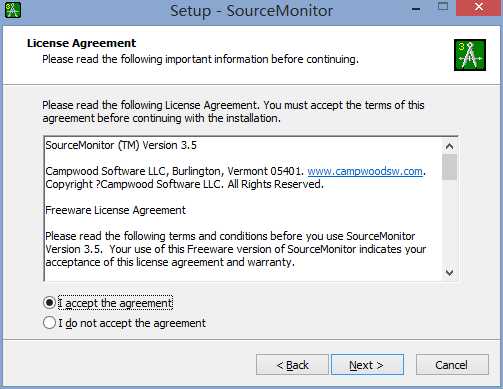Close the Setup window with X
Screen dimensions: 503x389
[x=479, y=8]
